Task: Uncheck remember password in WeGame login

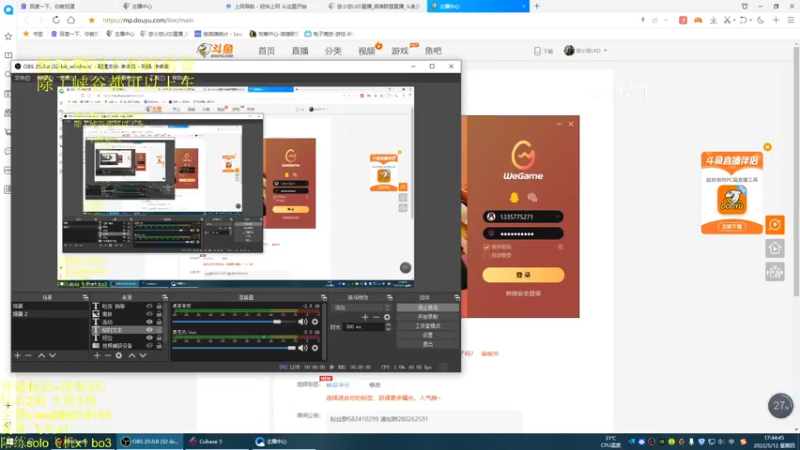Action: point(486,247)
